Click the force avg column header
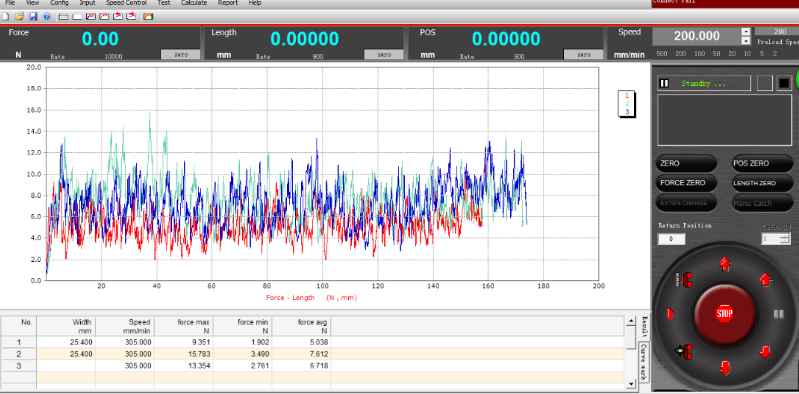Image resolution: width=799 pixels, height=394 pixels. (302, 326)
